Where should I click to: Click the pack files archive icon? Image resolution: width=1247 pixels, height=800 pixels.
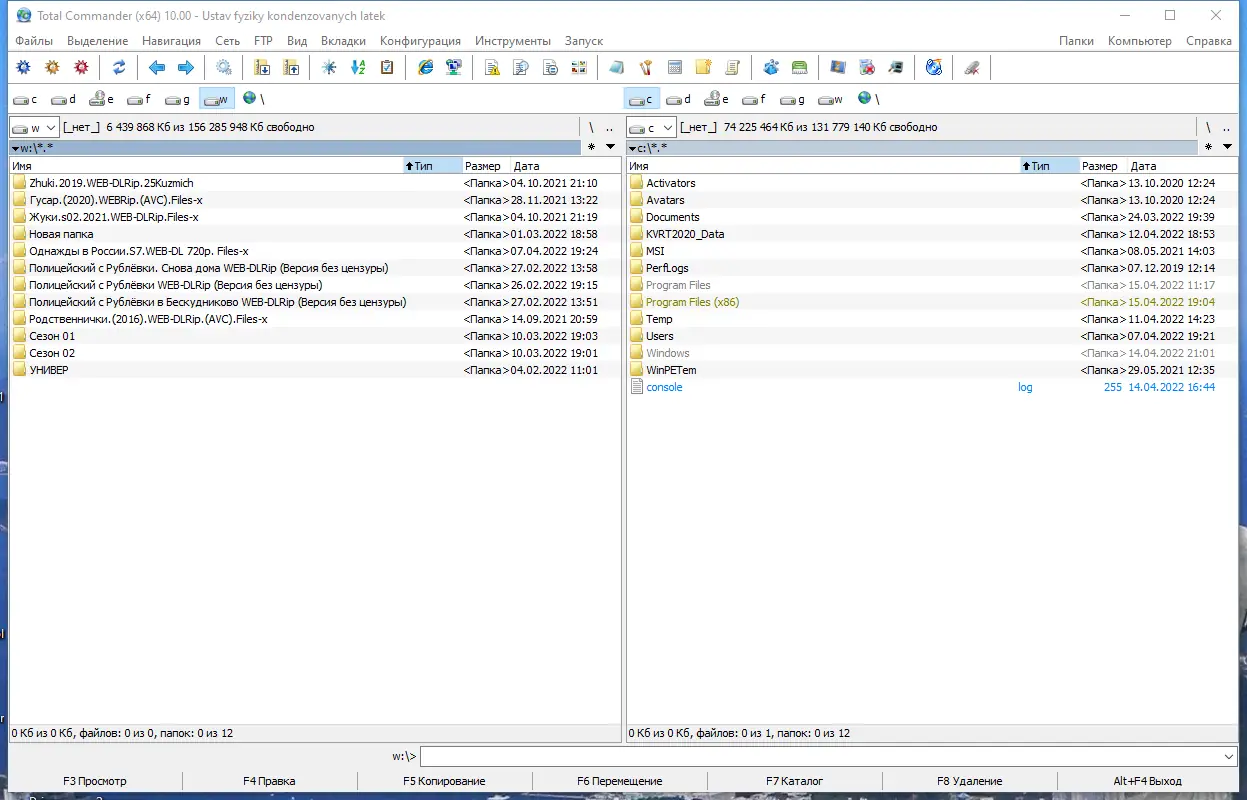coord(262,67)
